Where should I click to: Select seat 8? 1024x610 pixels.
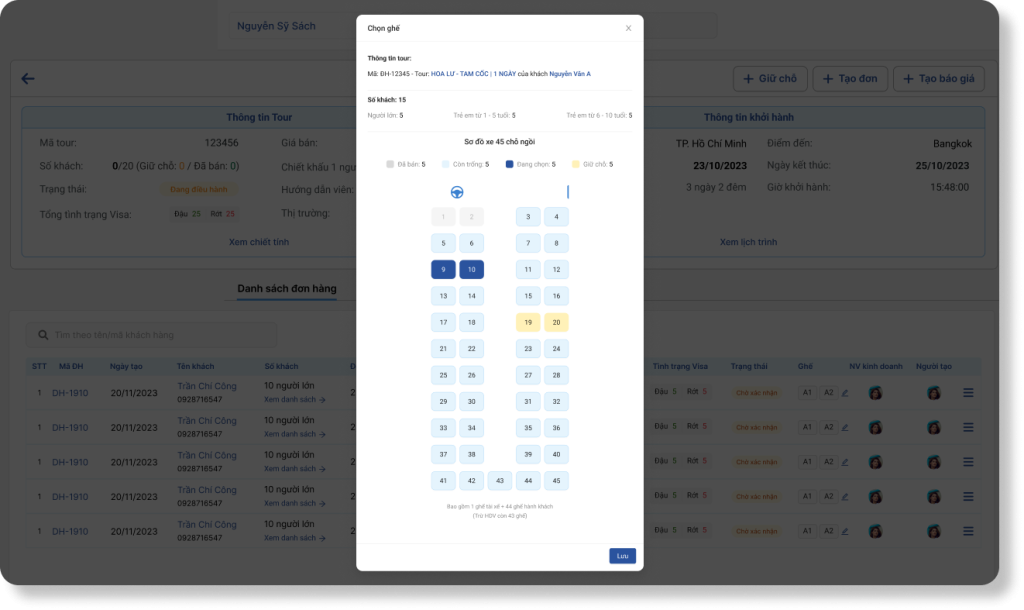[x=556, y=243]
